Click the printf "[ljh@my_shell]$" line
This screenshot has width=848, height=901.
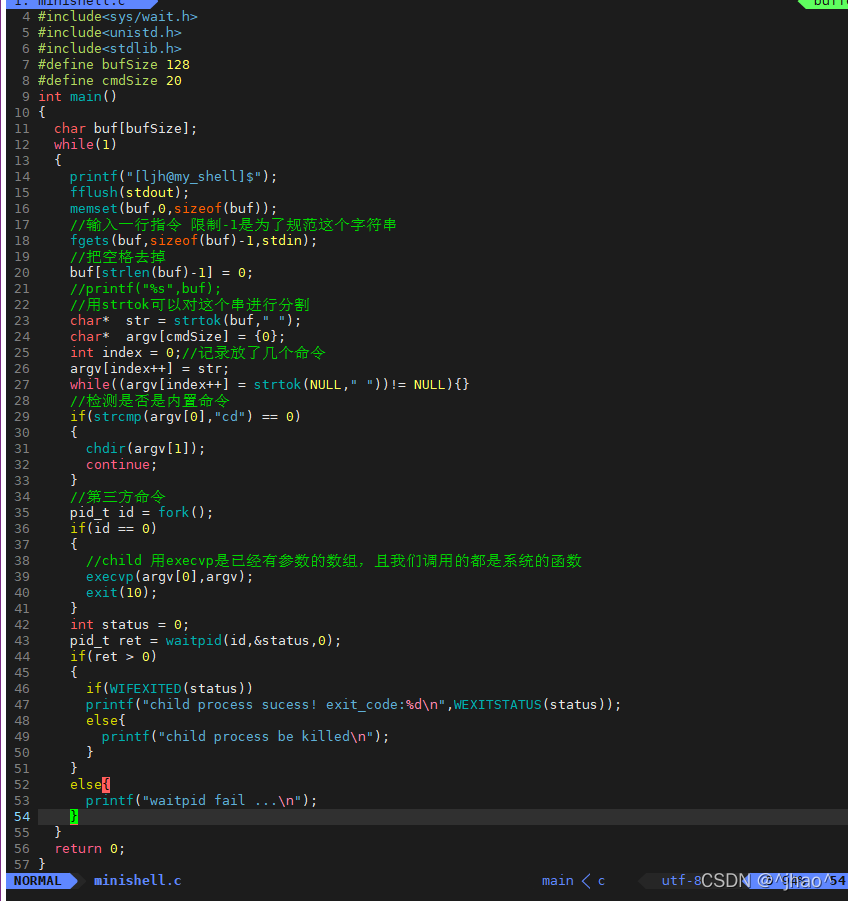[x=174, y=176]
